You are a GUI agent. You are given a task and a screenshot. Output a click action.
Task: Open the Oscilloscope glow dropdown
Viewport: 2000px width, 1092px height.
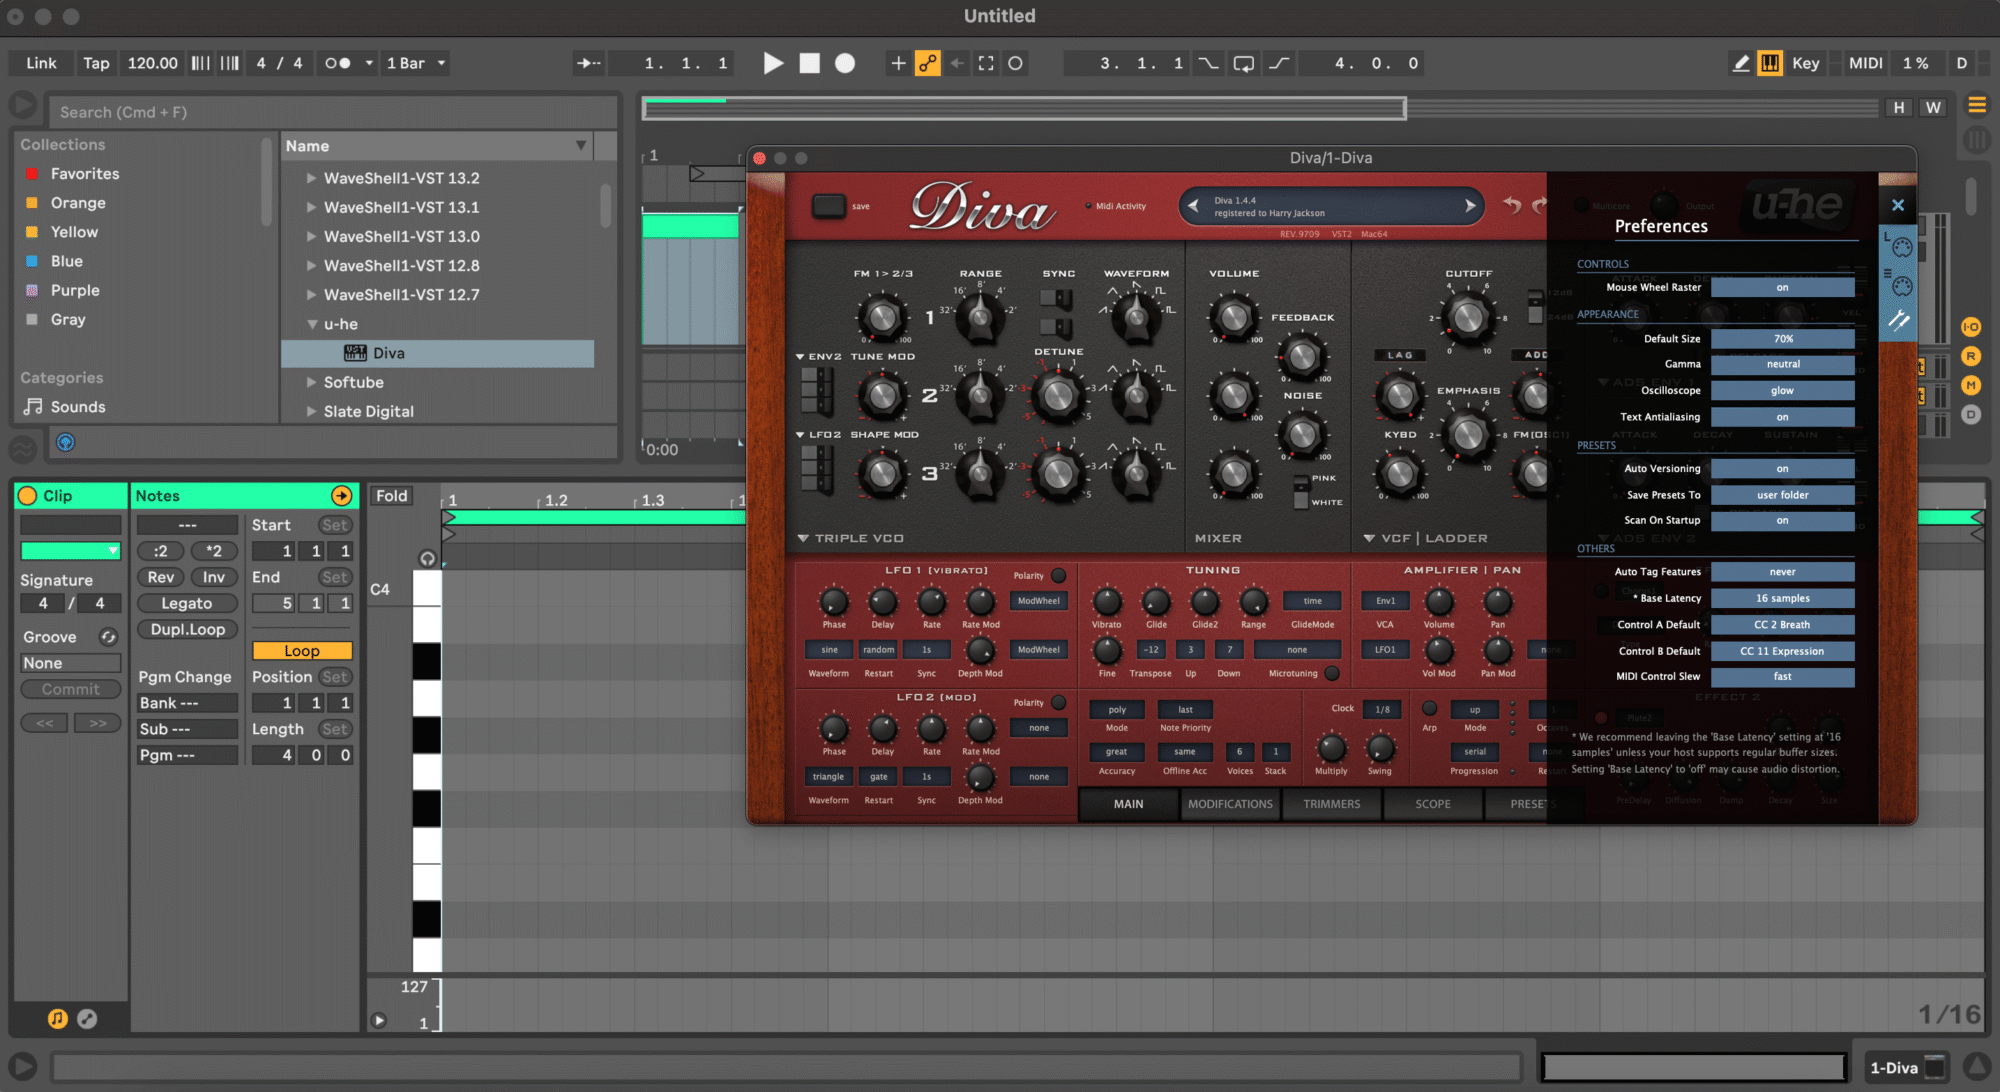pos(1782,391)
